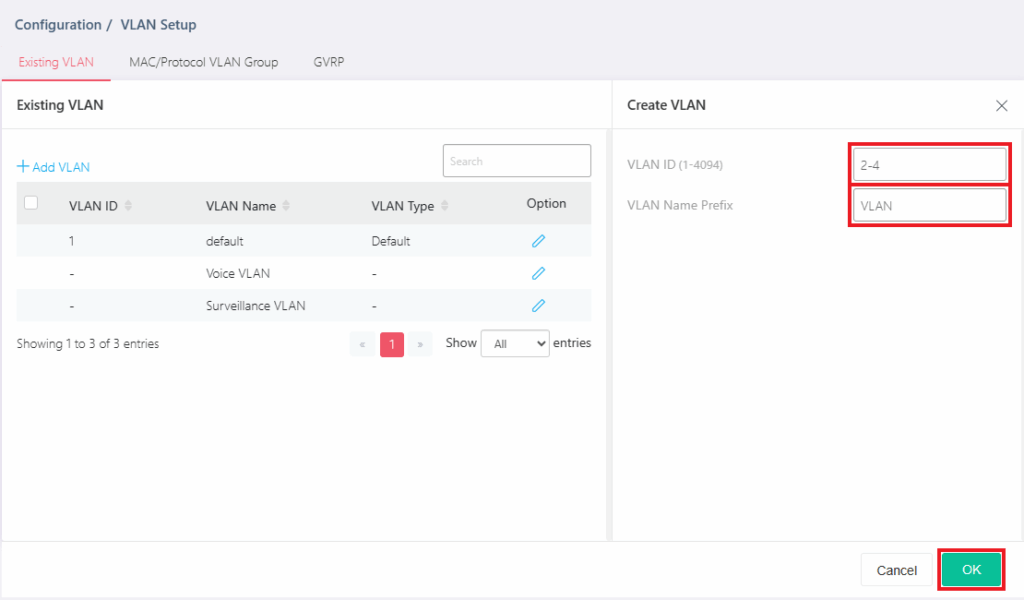Click the Cancel button
The image size is (1024, 600).
coord(896,570)
